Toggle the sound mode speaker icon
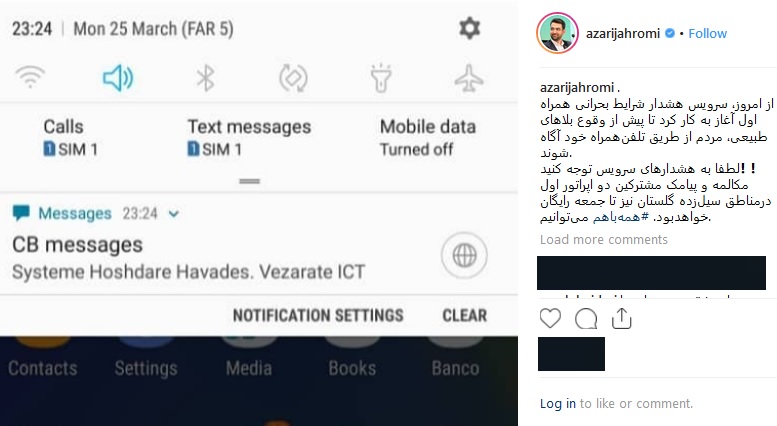Image resolution: width=777 pixels, height=426 pixels. click(x=118, y=78)
